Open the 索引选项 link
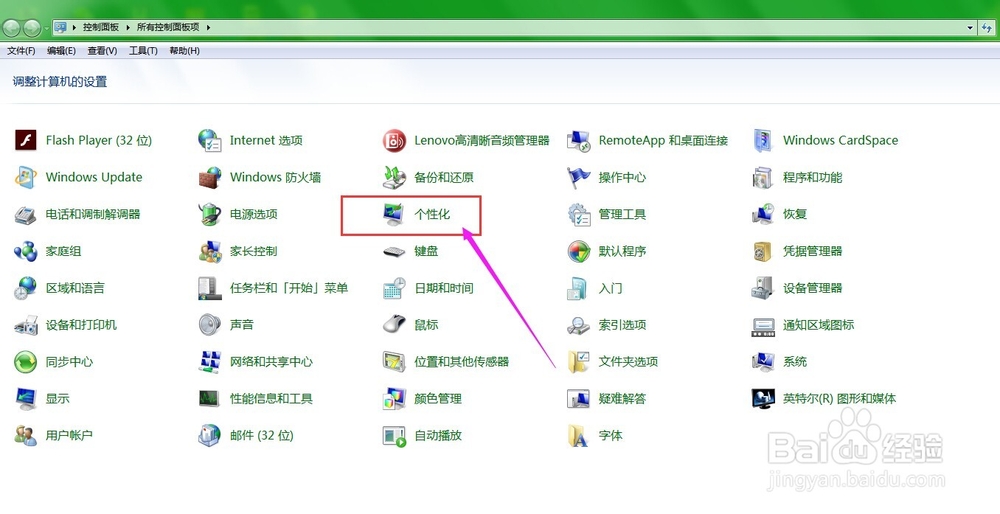 (x=622, y=325)
